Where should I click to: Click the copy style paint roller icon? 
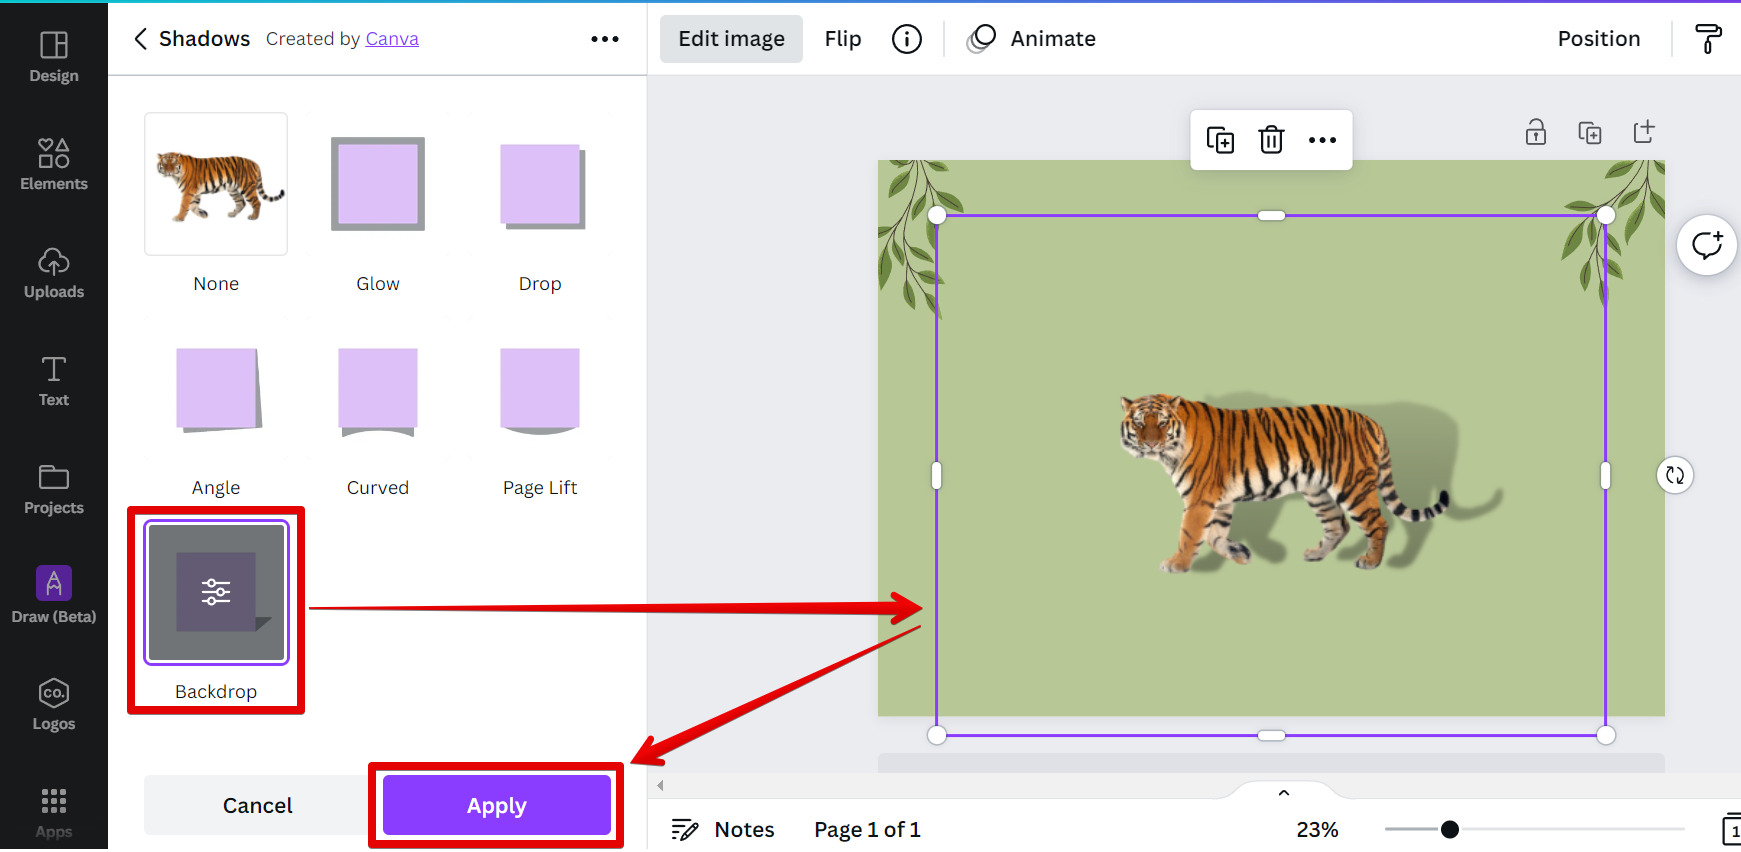(x=1708, y=39)
